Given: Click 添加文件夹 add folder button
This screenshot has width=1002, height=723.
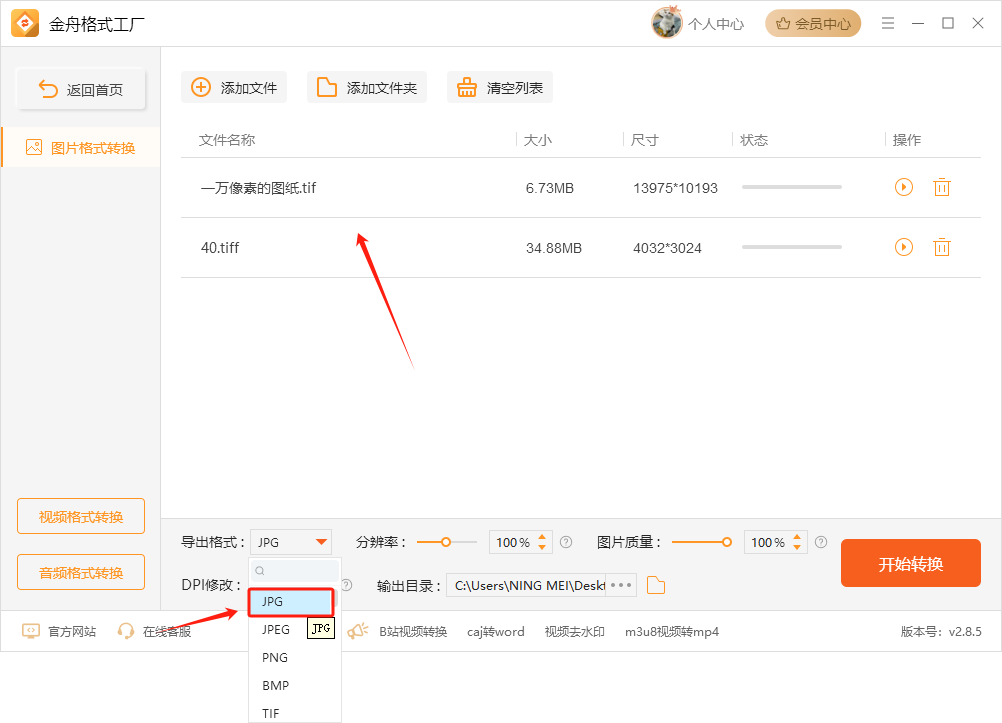Looking at the screenshot, I should pos(367,88).
